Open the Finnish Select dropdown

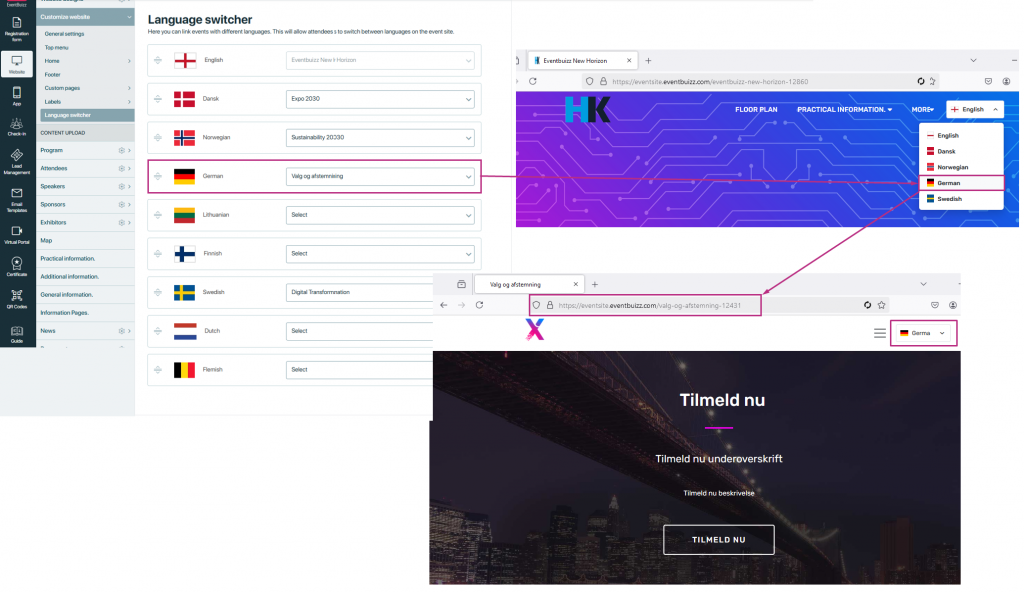pyautogui.click(x=380, y=254)
